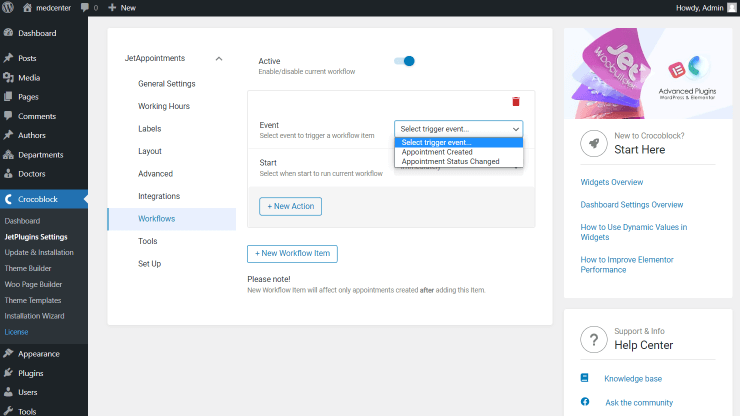Viewport: 740px width, 416px height.
Task: Open How to Use Dynamic Values link
Action: (x=634, y=232)
